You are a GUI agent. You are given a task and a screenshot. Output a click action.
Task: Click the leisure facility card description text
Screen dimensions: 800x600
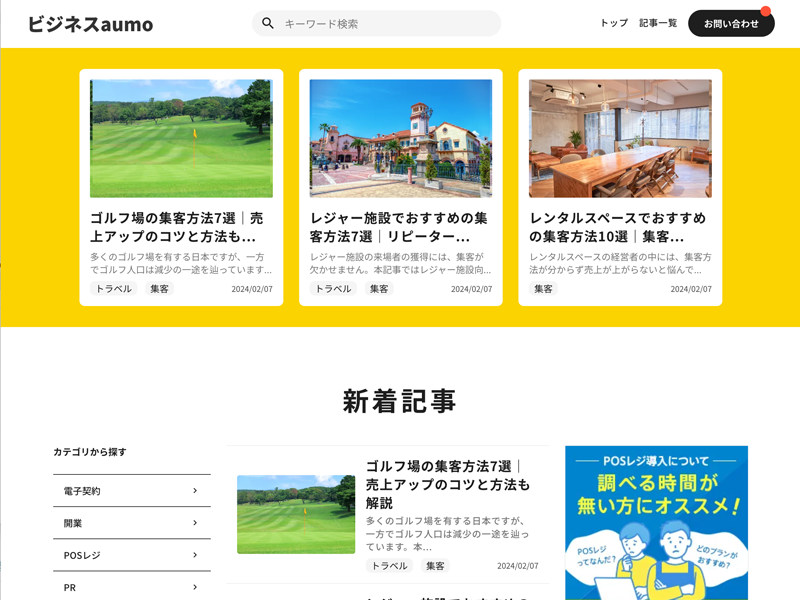(x=401, y=263)
